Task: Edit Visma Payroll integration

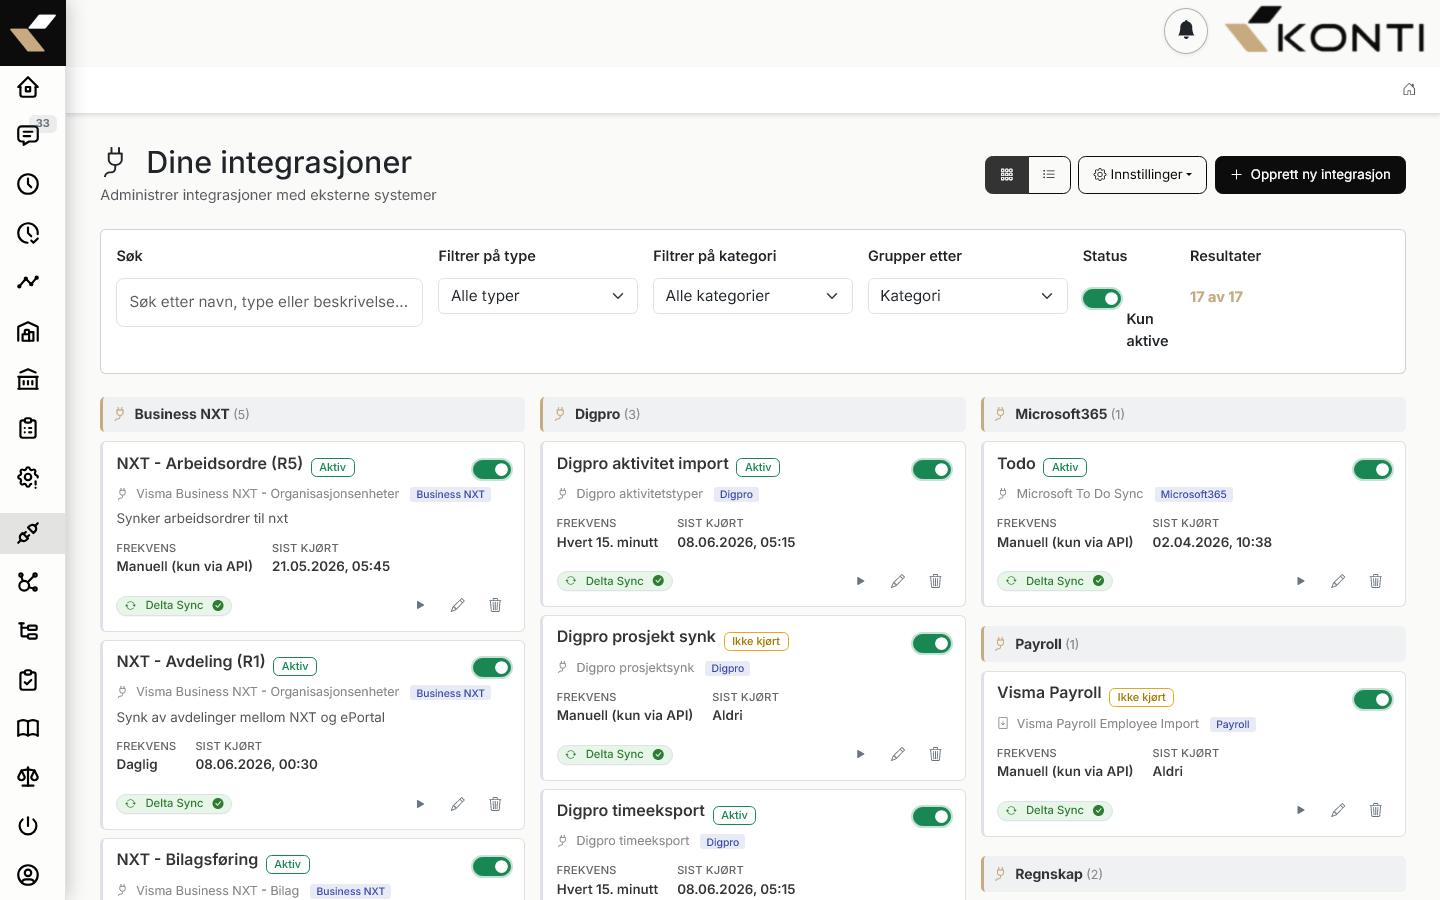Action: [1338, 810]
